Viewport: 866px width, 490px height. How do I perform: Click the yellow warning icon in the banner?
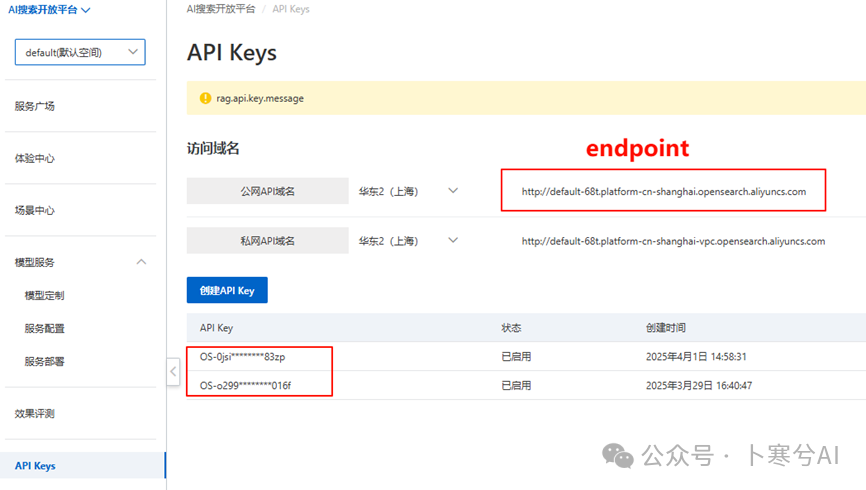pos(205,99)
